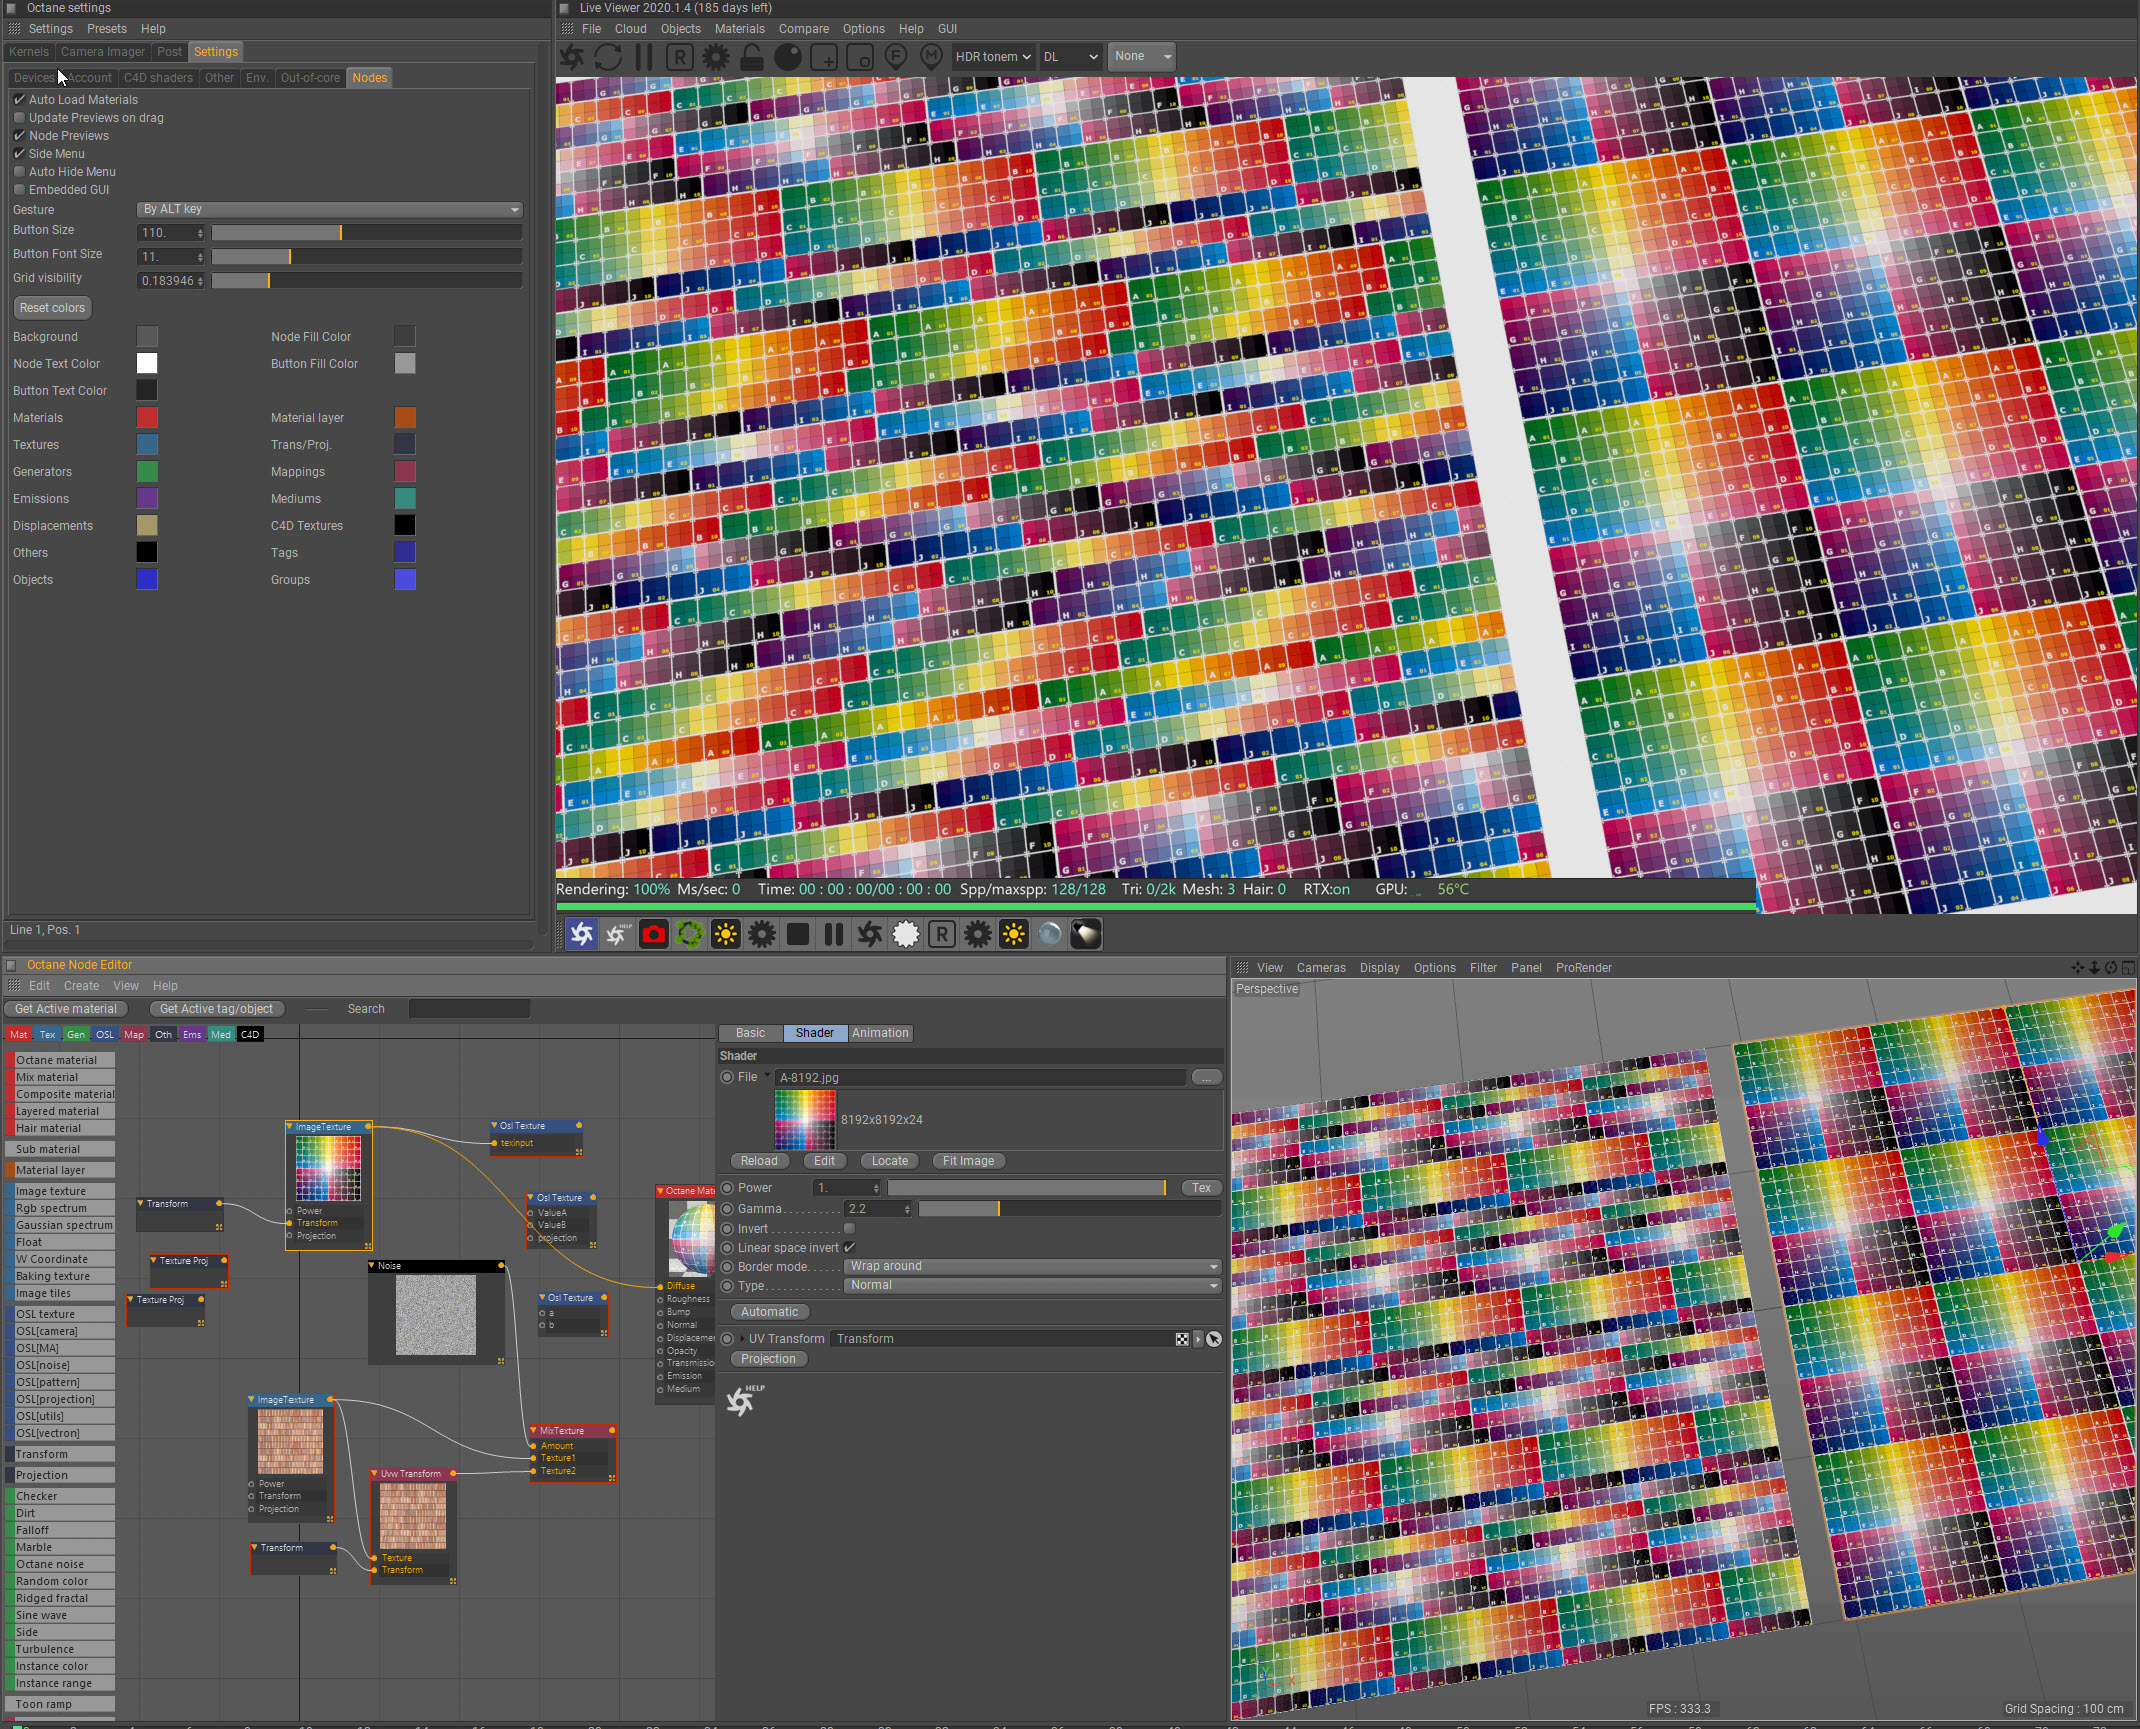Click the F pin icon in Live Viewer toolbar

tap(896, 57)
